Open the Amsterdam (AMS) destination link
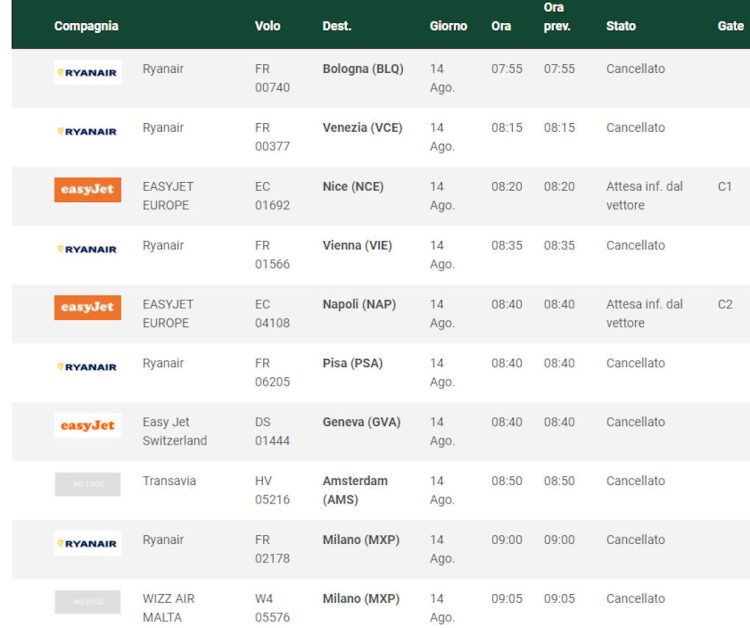 click(x=355, y=490)
